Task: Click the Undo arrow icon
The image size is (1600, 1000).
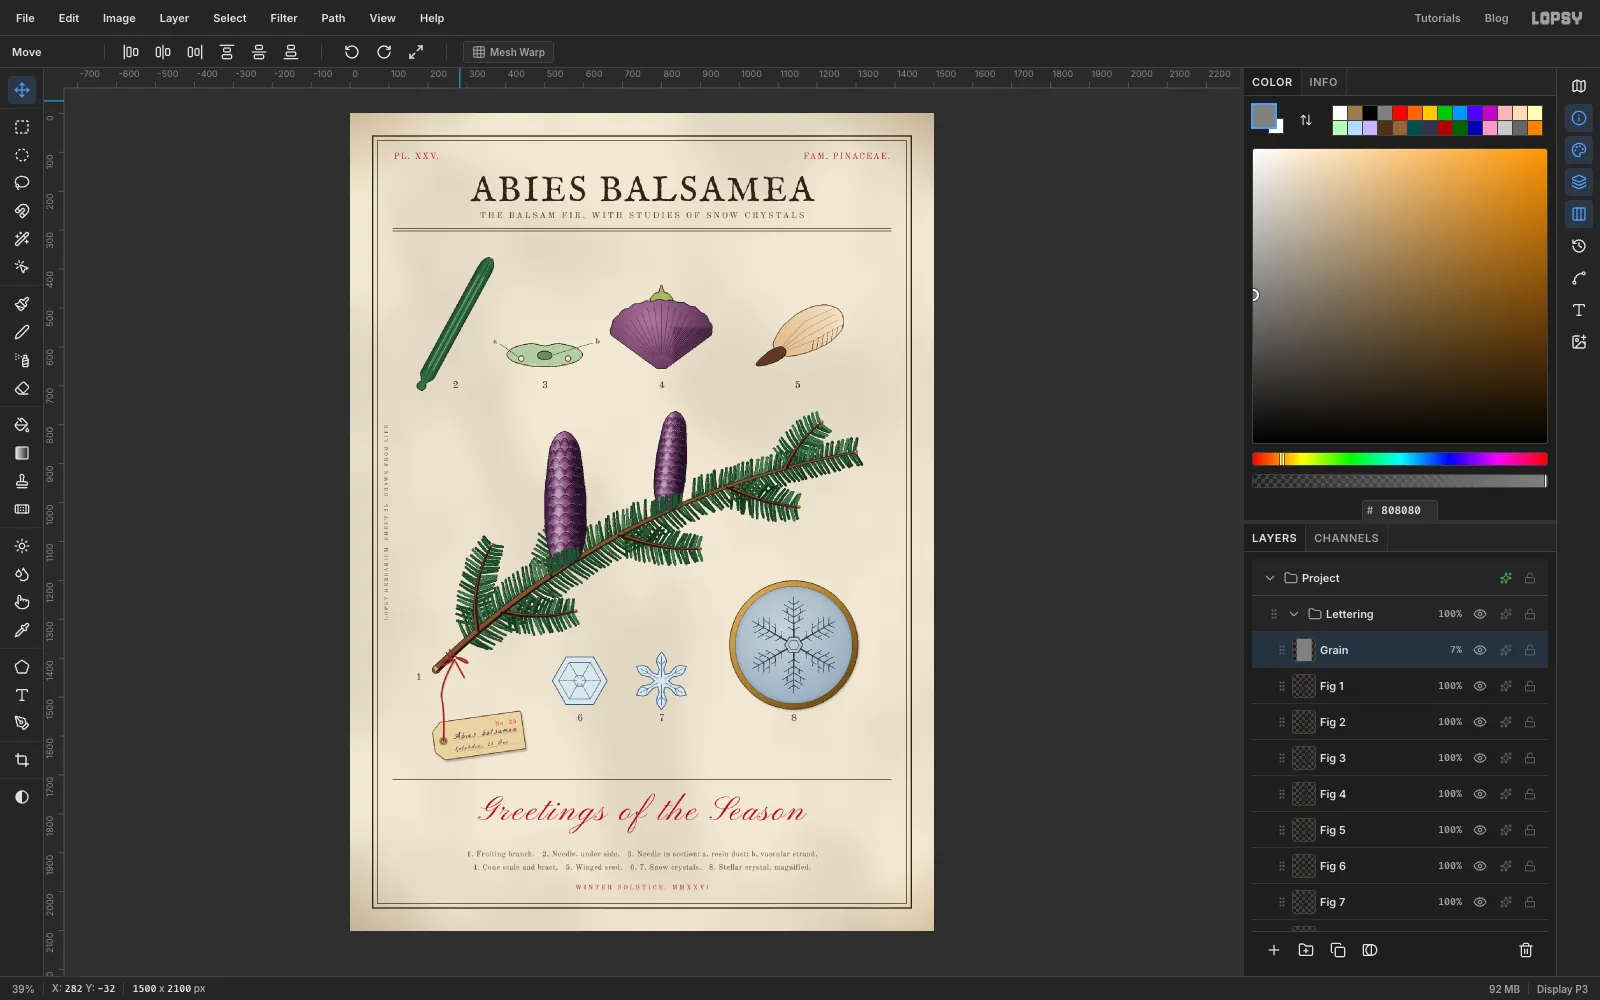Action: point(351,52)
